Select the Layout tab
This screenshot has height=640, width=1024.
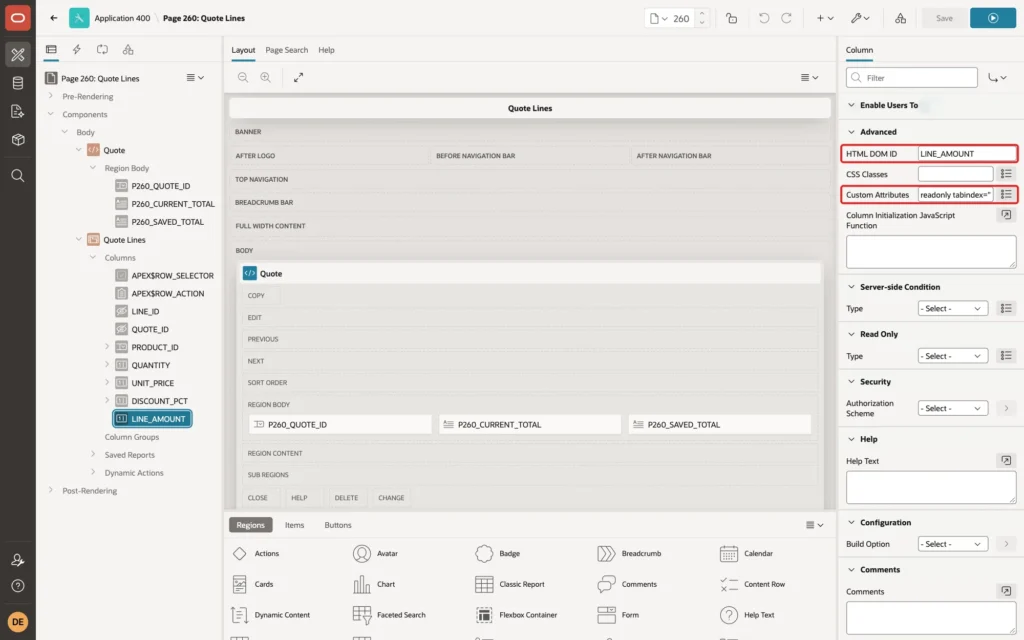point(243,50)
